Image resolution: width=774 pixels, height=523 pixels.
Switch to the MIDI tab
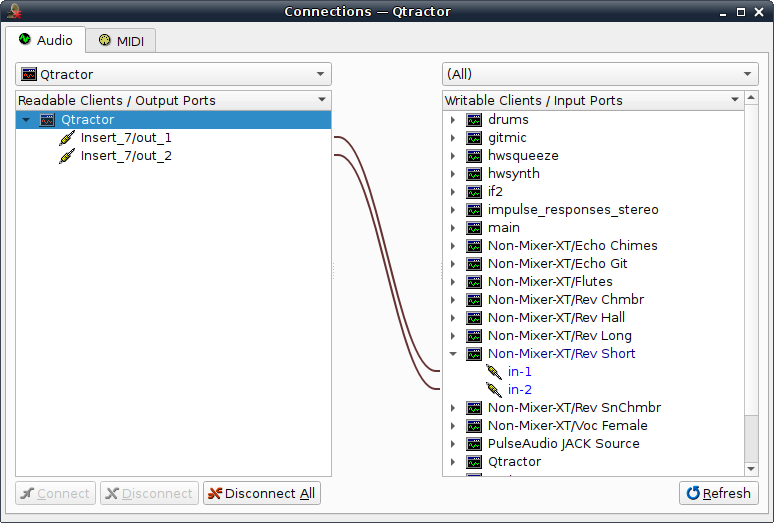121,40
